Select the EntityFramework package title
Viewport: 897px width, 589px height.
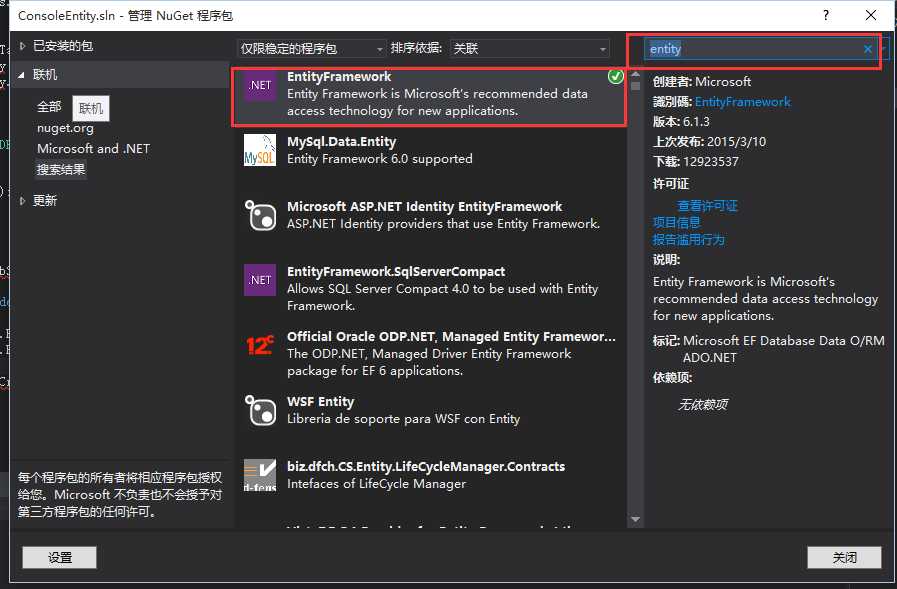click(339, 77)
